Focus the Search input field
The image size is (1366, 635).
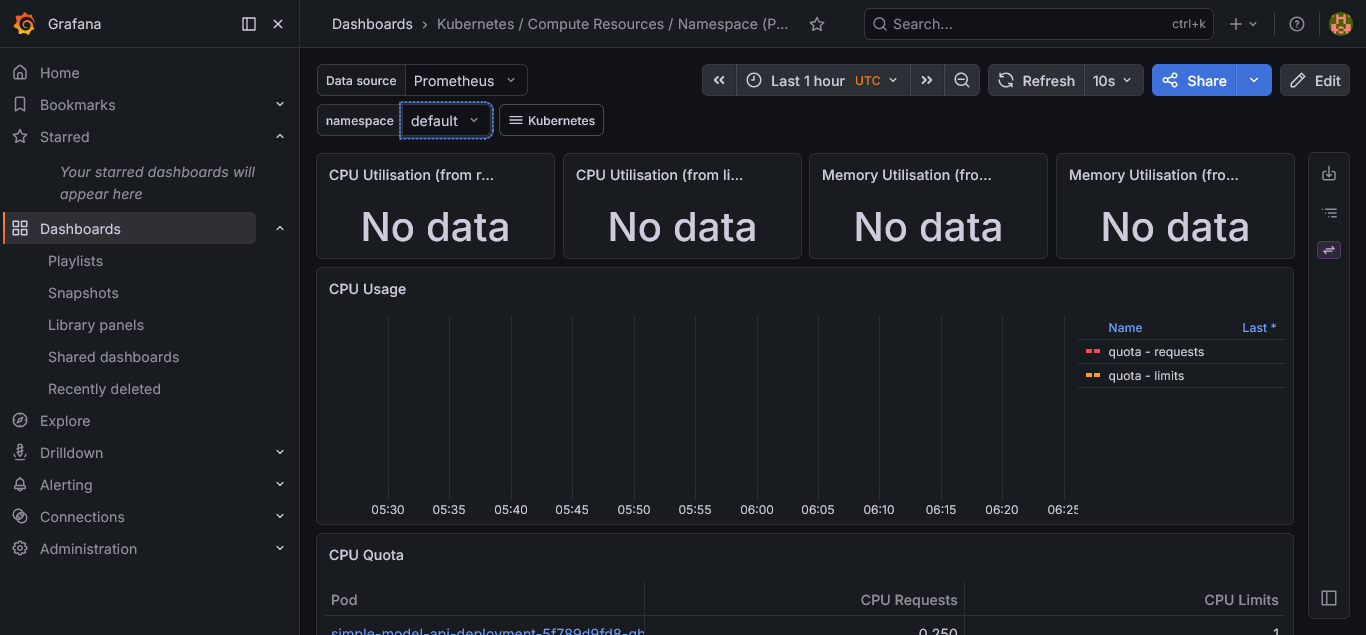[1038, 24]
